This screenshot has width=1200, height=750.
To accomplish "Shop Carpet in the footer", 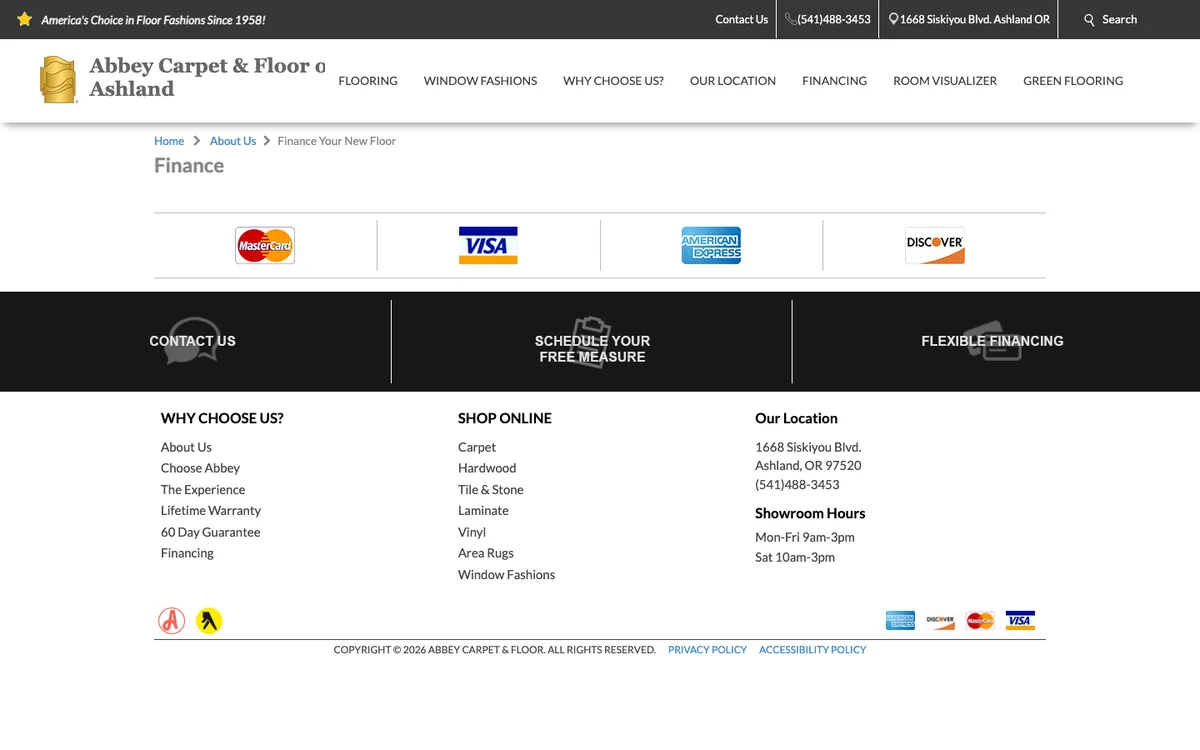I will [477, 447].
